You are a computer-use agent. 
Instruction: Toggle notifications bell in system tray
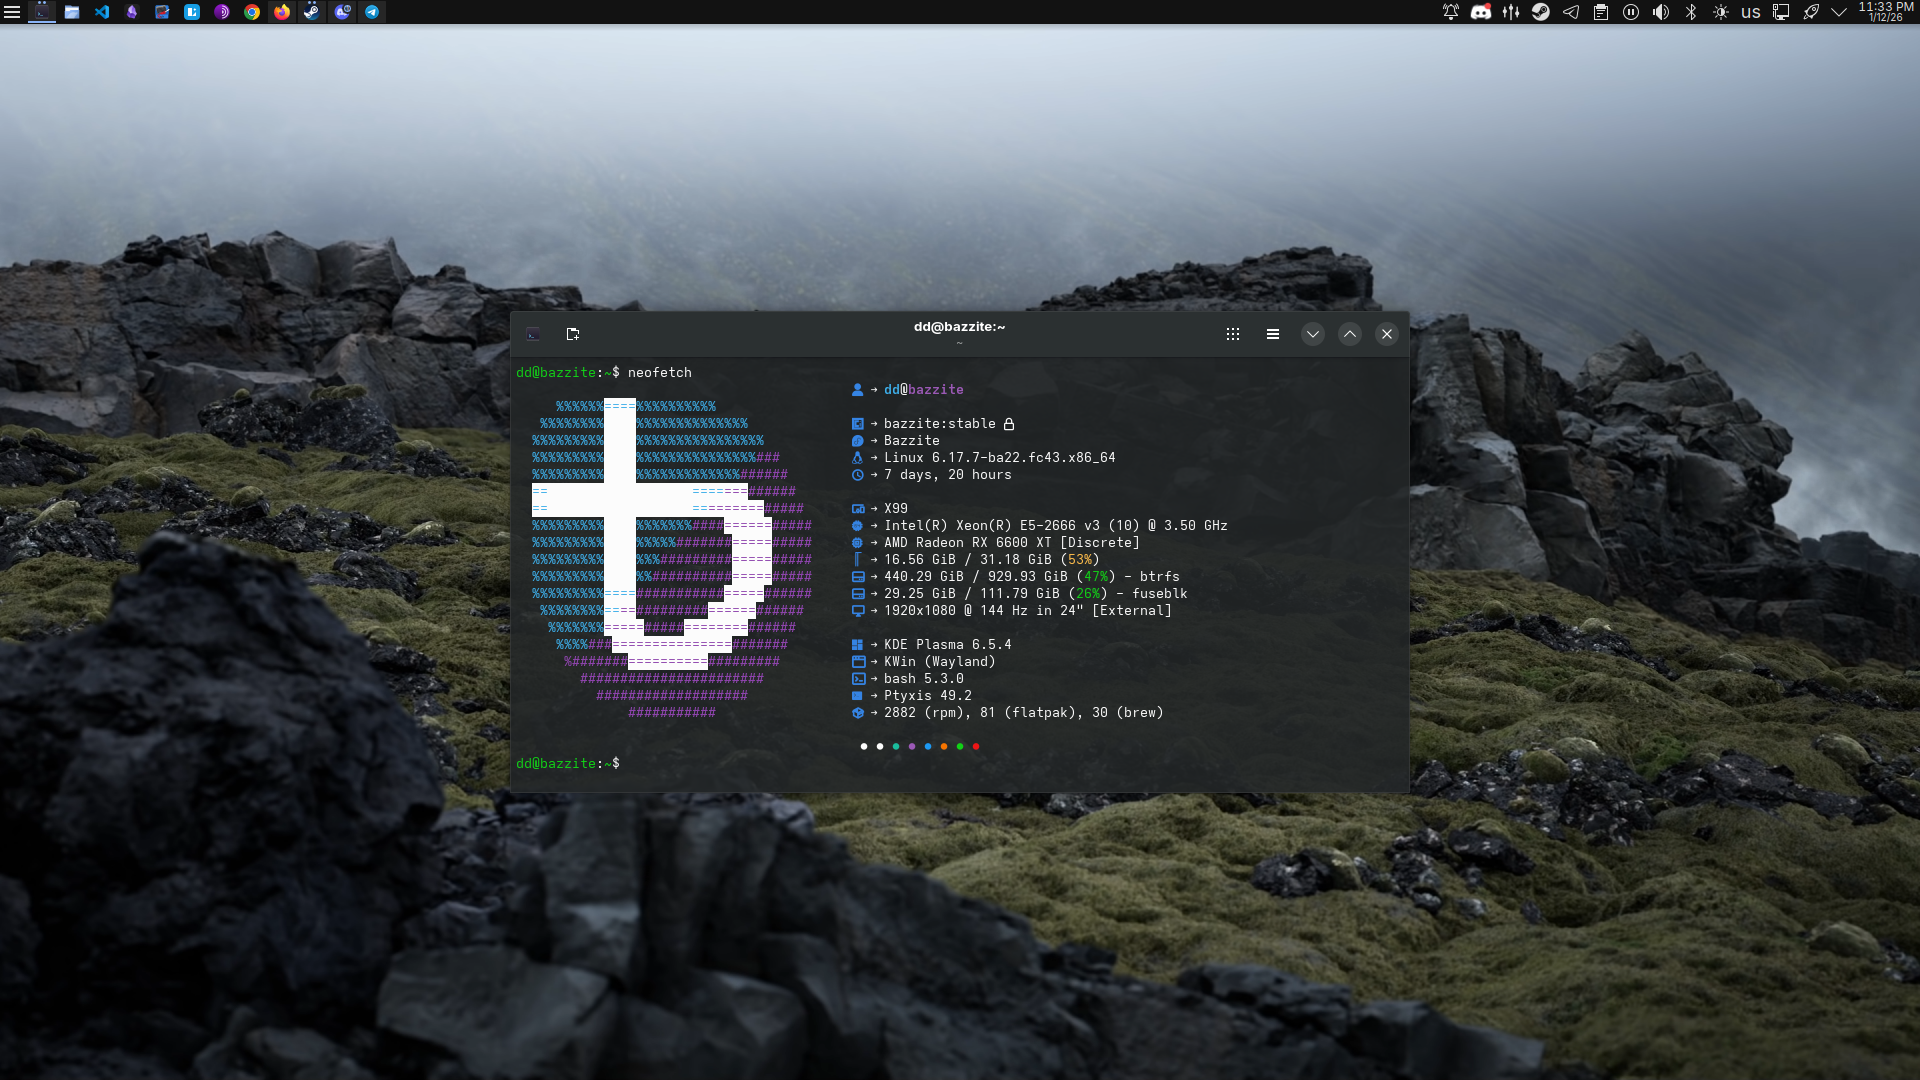coord(1451,12)
